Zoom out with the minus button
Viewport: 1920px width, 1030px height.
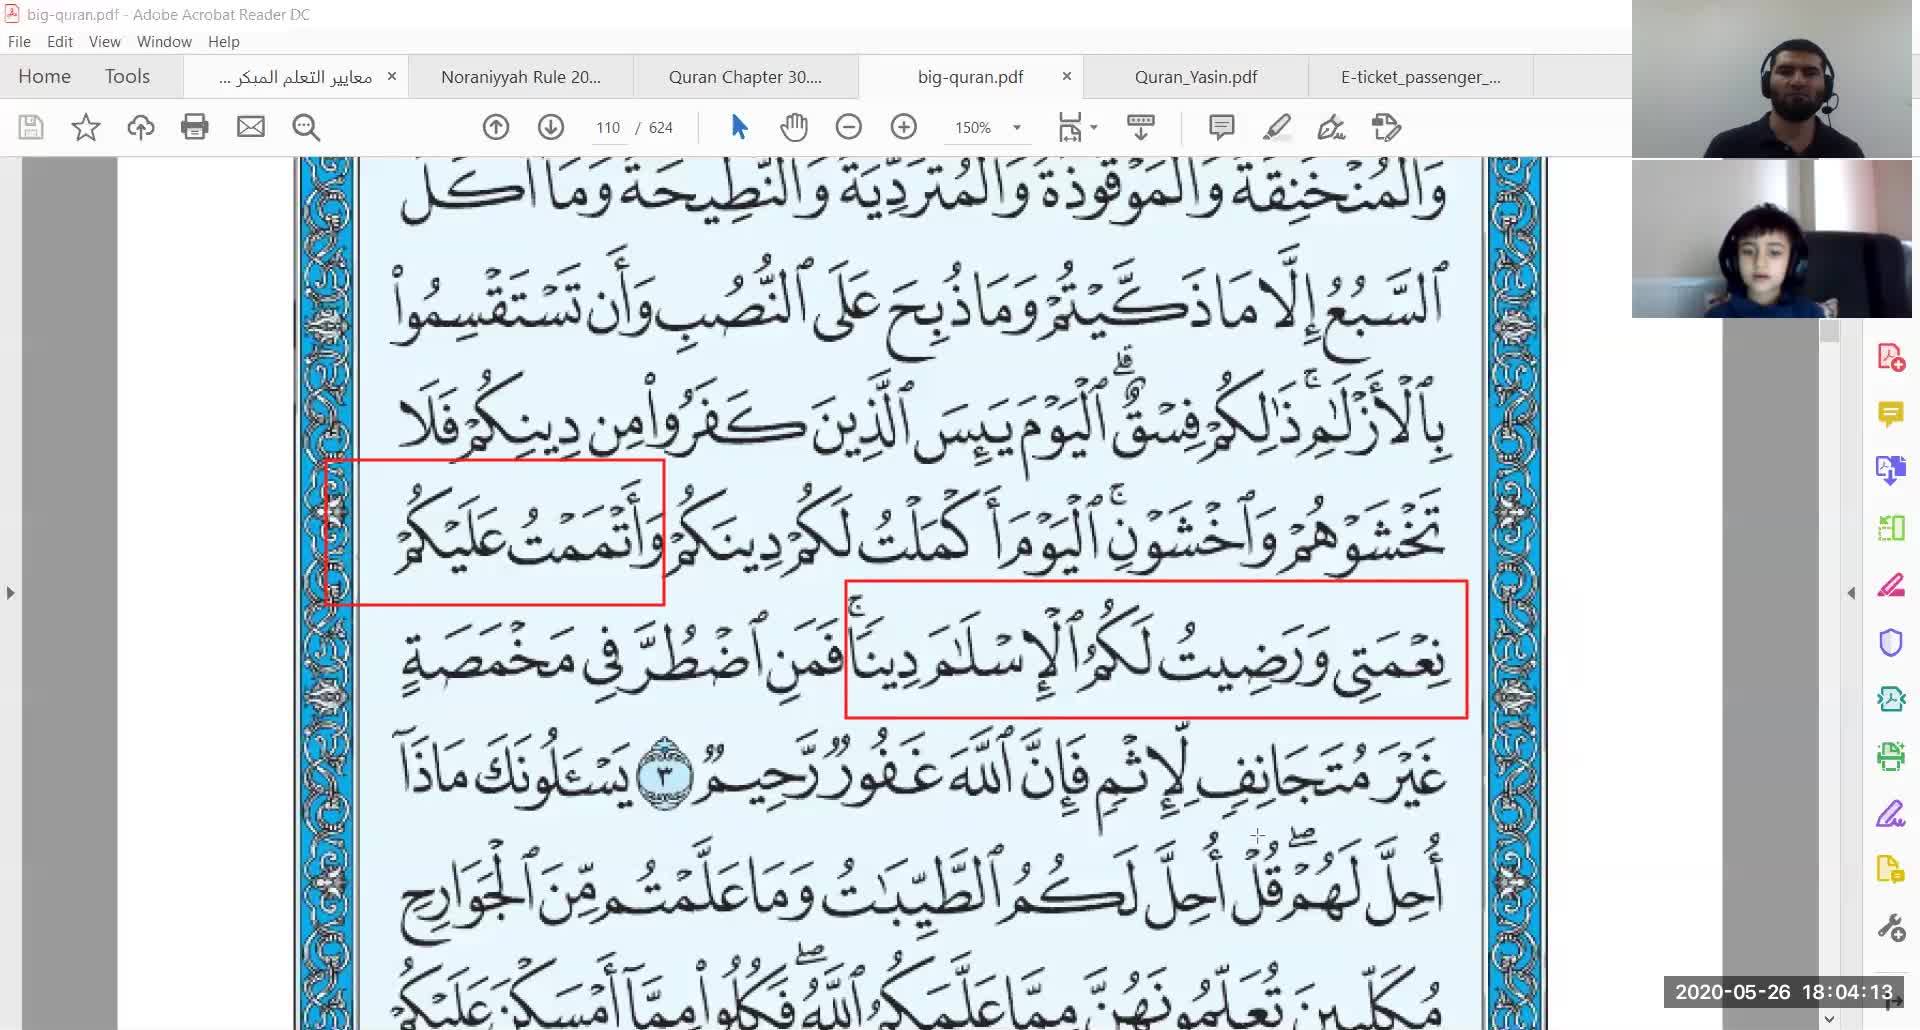(849, 127)
